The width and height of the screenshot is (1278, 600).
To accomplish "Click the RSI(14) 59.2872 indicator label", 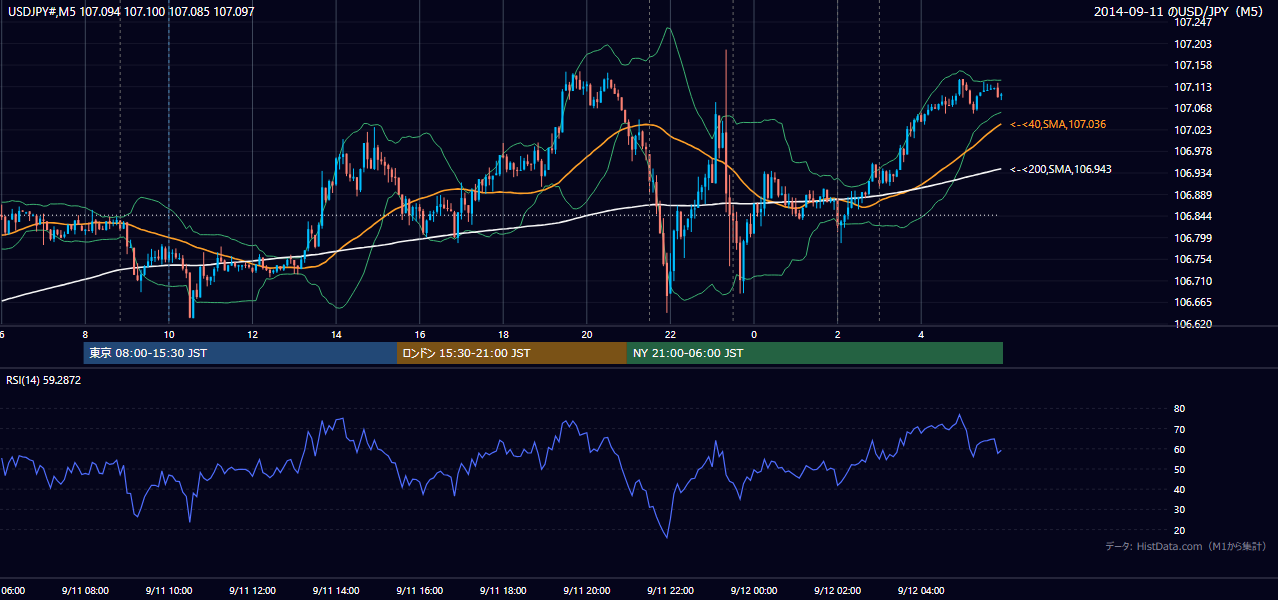I will [x=44, y=380].
